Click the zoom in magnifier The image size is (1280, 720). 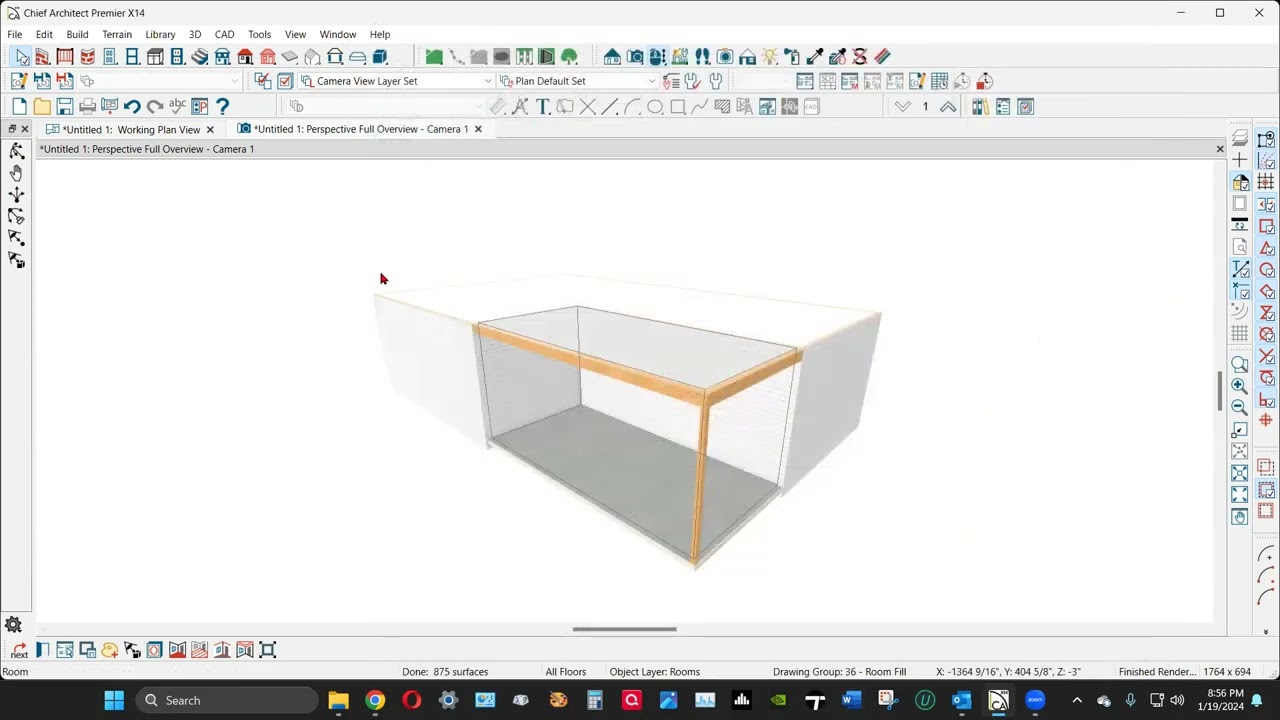coord(1240,385)
